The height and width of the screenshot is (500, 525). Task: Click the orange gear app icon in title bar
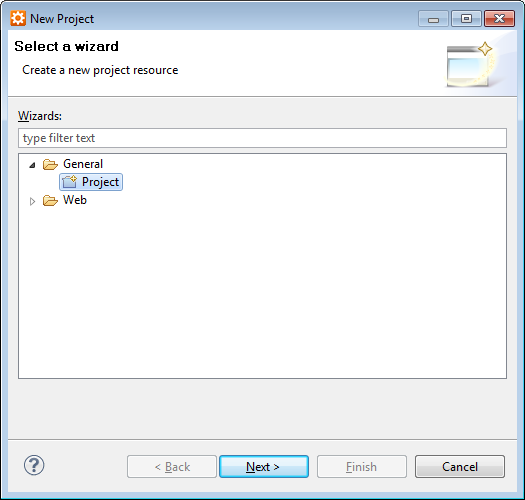click(x=18, y=18)
